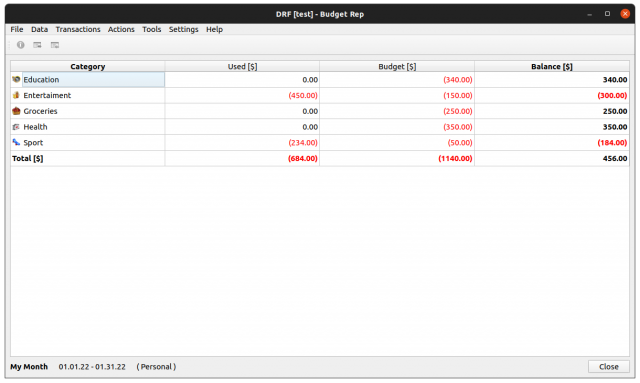Maximize the DRF Budget Rep window
The height and width of the screenshot is (383, 640).
click(x=607, y=13)
